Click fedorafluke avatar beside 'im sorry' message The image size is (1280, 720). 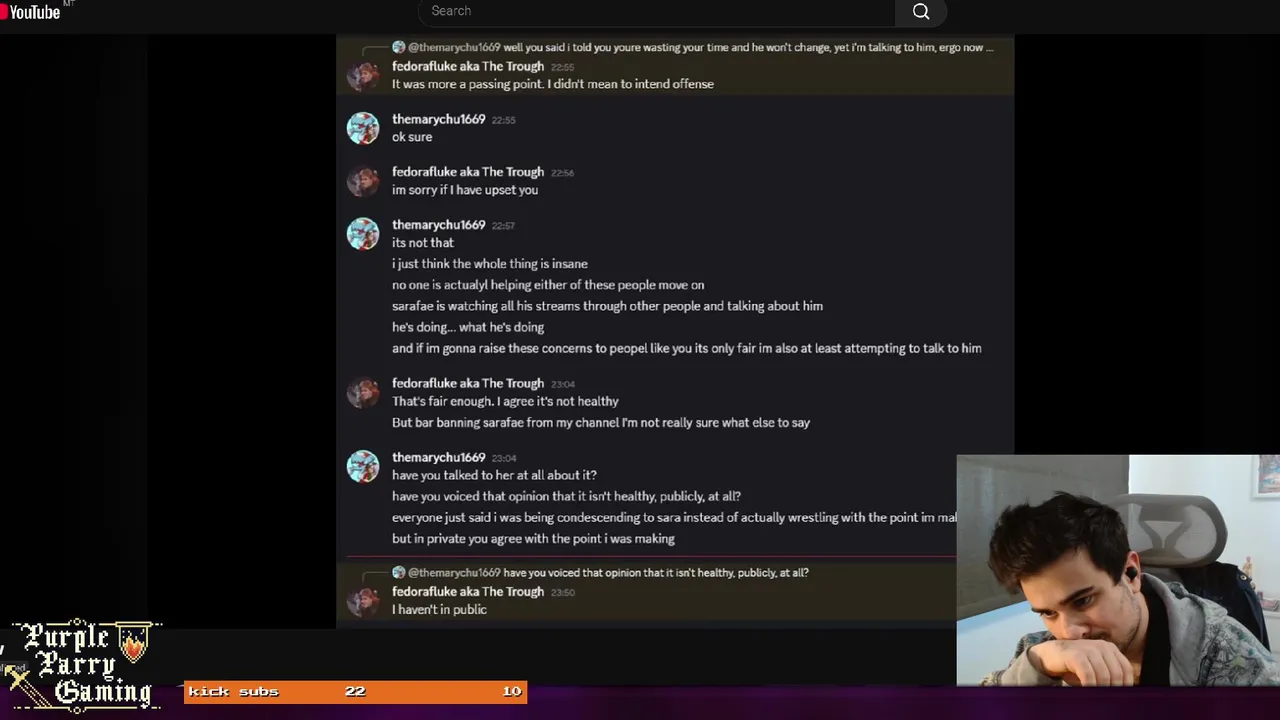(x=363, y=181)
